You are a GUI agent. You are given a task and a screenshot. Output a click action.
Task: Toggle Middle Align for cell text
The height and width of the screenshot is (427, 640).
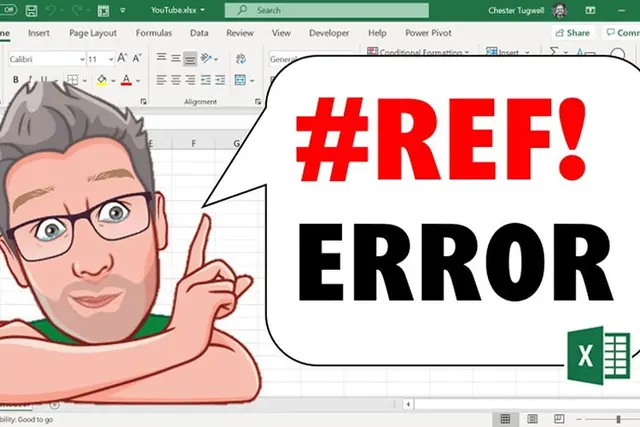pyautogui.click(x=176, y=58)
